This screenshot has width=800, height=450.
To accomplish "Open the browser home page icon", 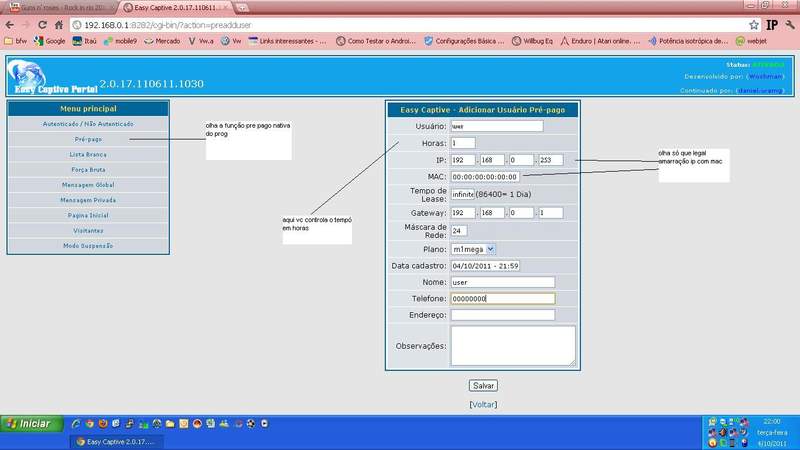I will [x=59, y=25].
